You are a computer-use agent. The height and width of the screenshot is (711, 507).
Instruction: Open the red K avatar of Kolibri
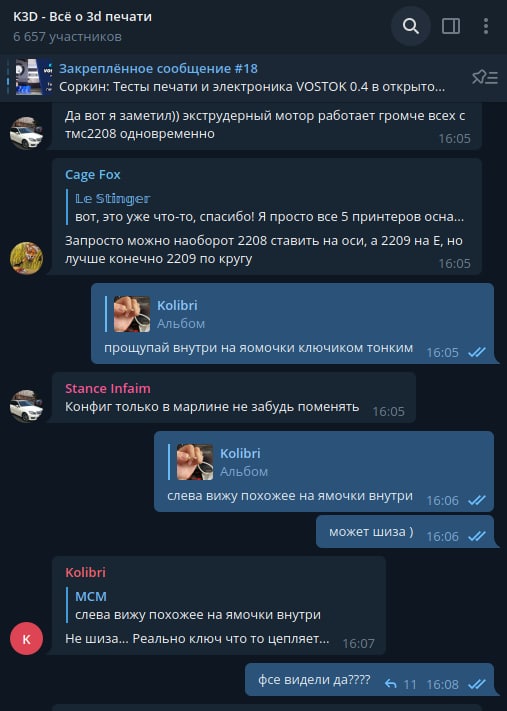(26, 638)
